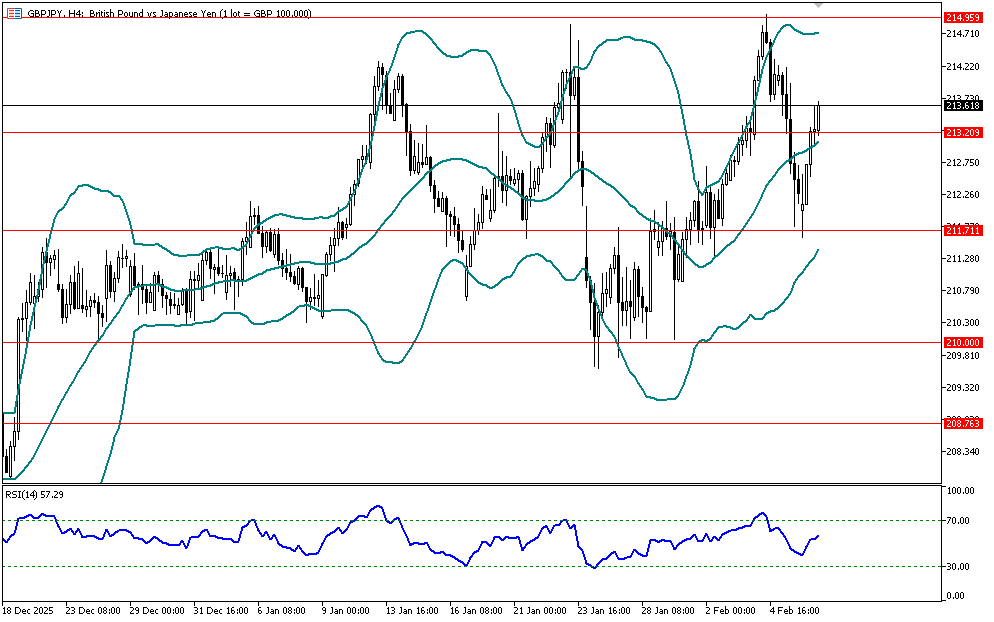
Task: Select the 214.959 red price label
Action: click(x=962, y=18)
